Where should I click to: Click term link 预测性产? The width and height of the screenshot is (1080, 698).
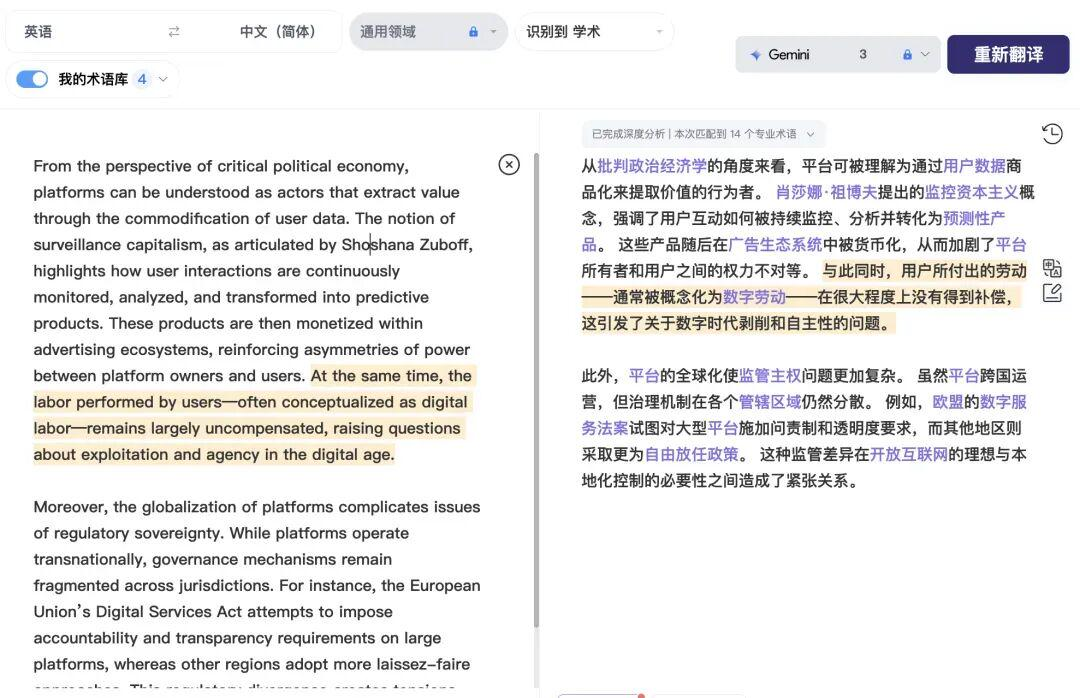974,218
